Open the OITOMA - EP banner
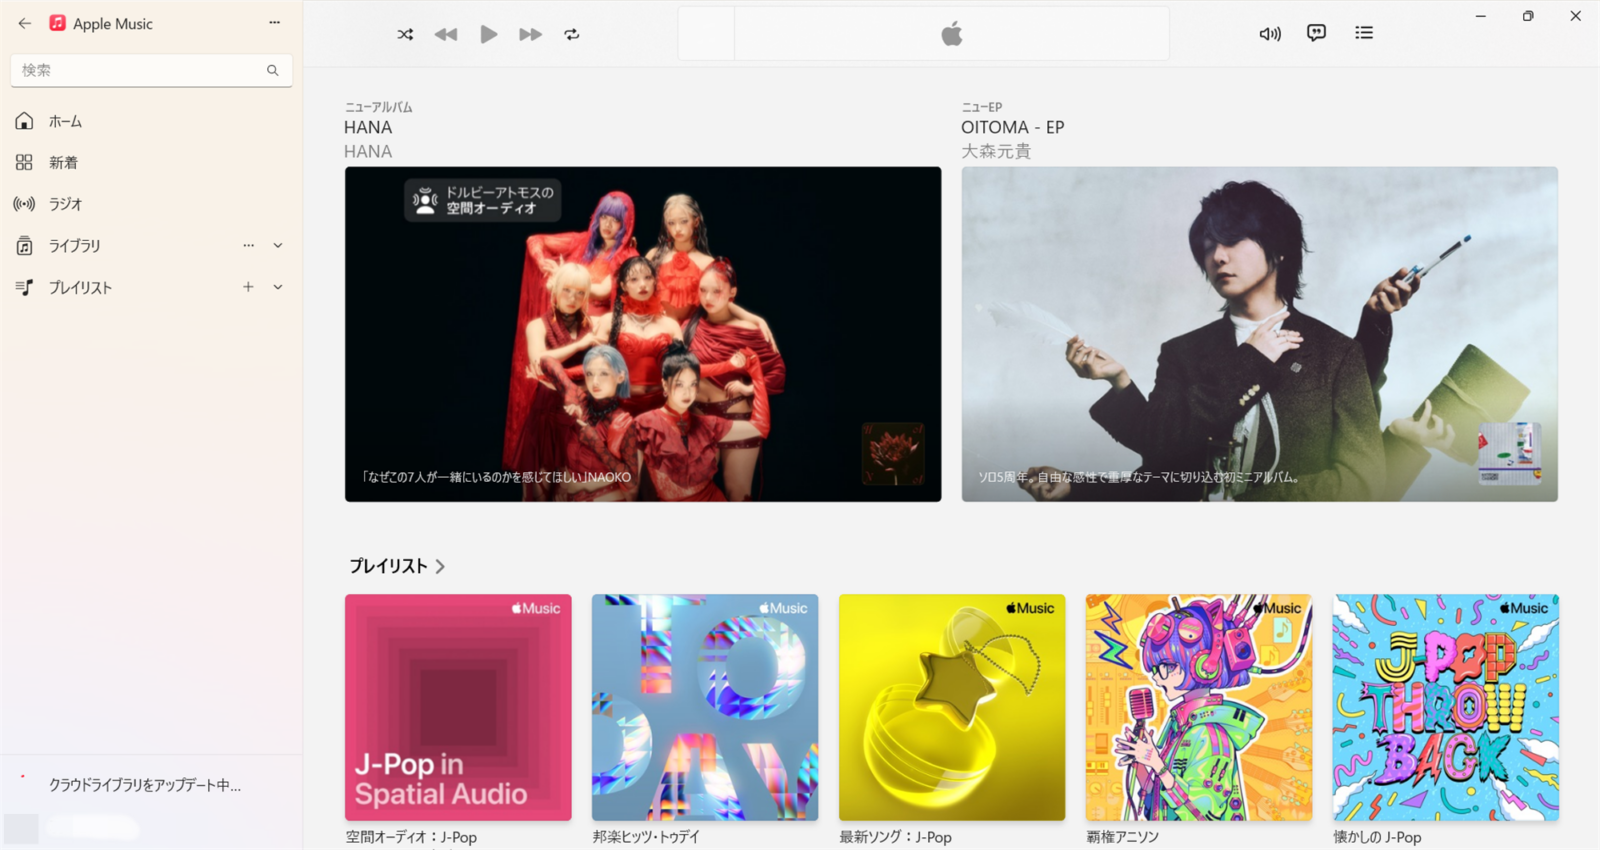The image size is (1600, 850). coord(1260,334)
